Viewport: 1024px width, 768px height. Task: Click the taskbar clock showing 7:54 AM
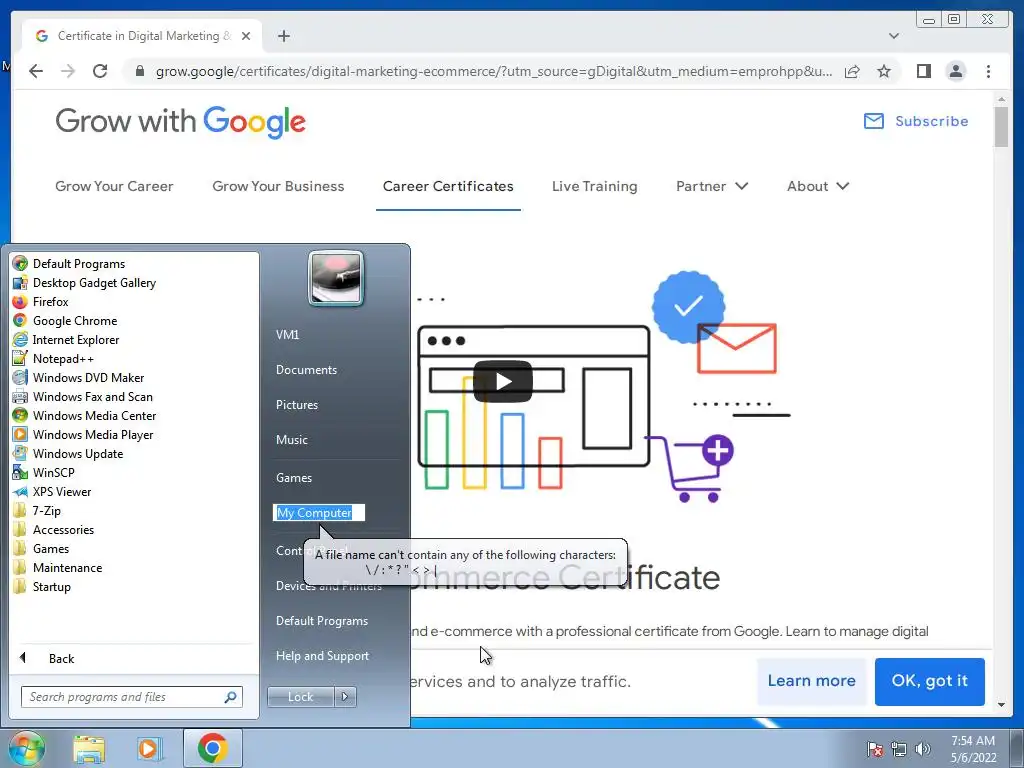[973, 749]
